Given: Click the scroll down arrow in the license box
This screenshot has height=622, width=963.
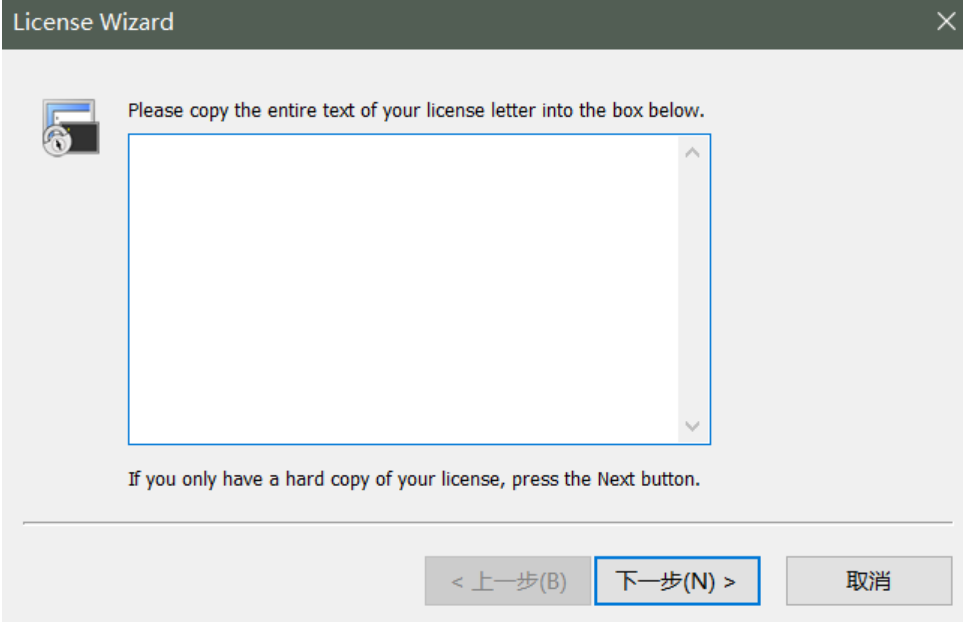Looking at the screenshot, I should 692,426.
